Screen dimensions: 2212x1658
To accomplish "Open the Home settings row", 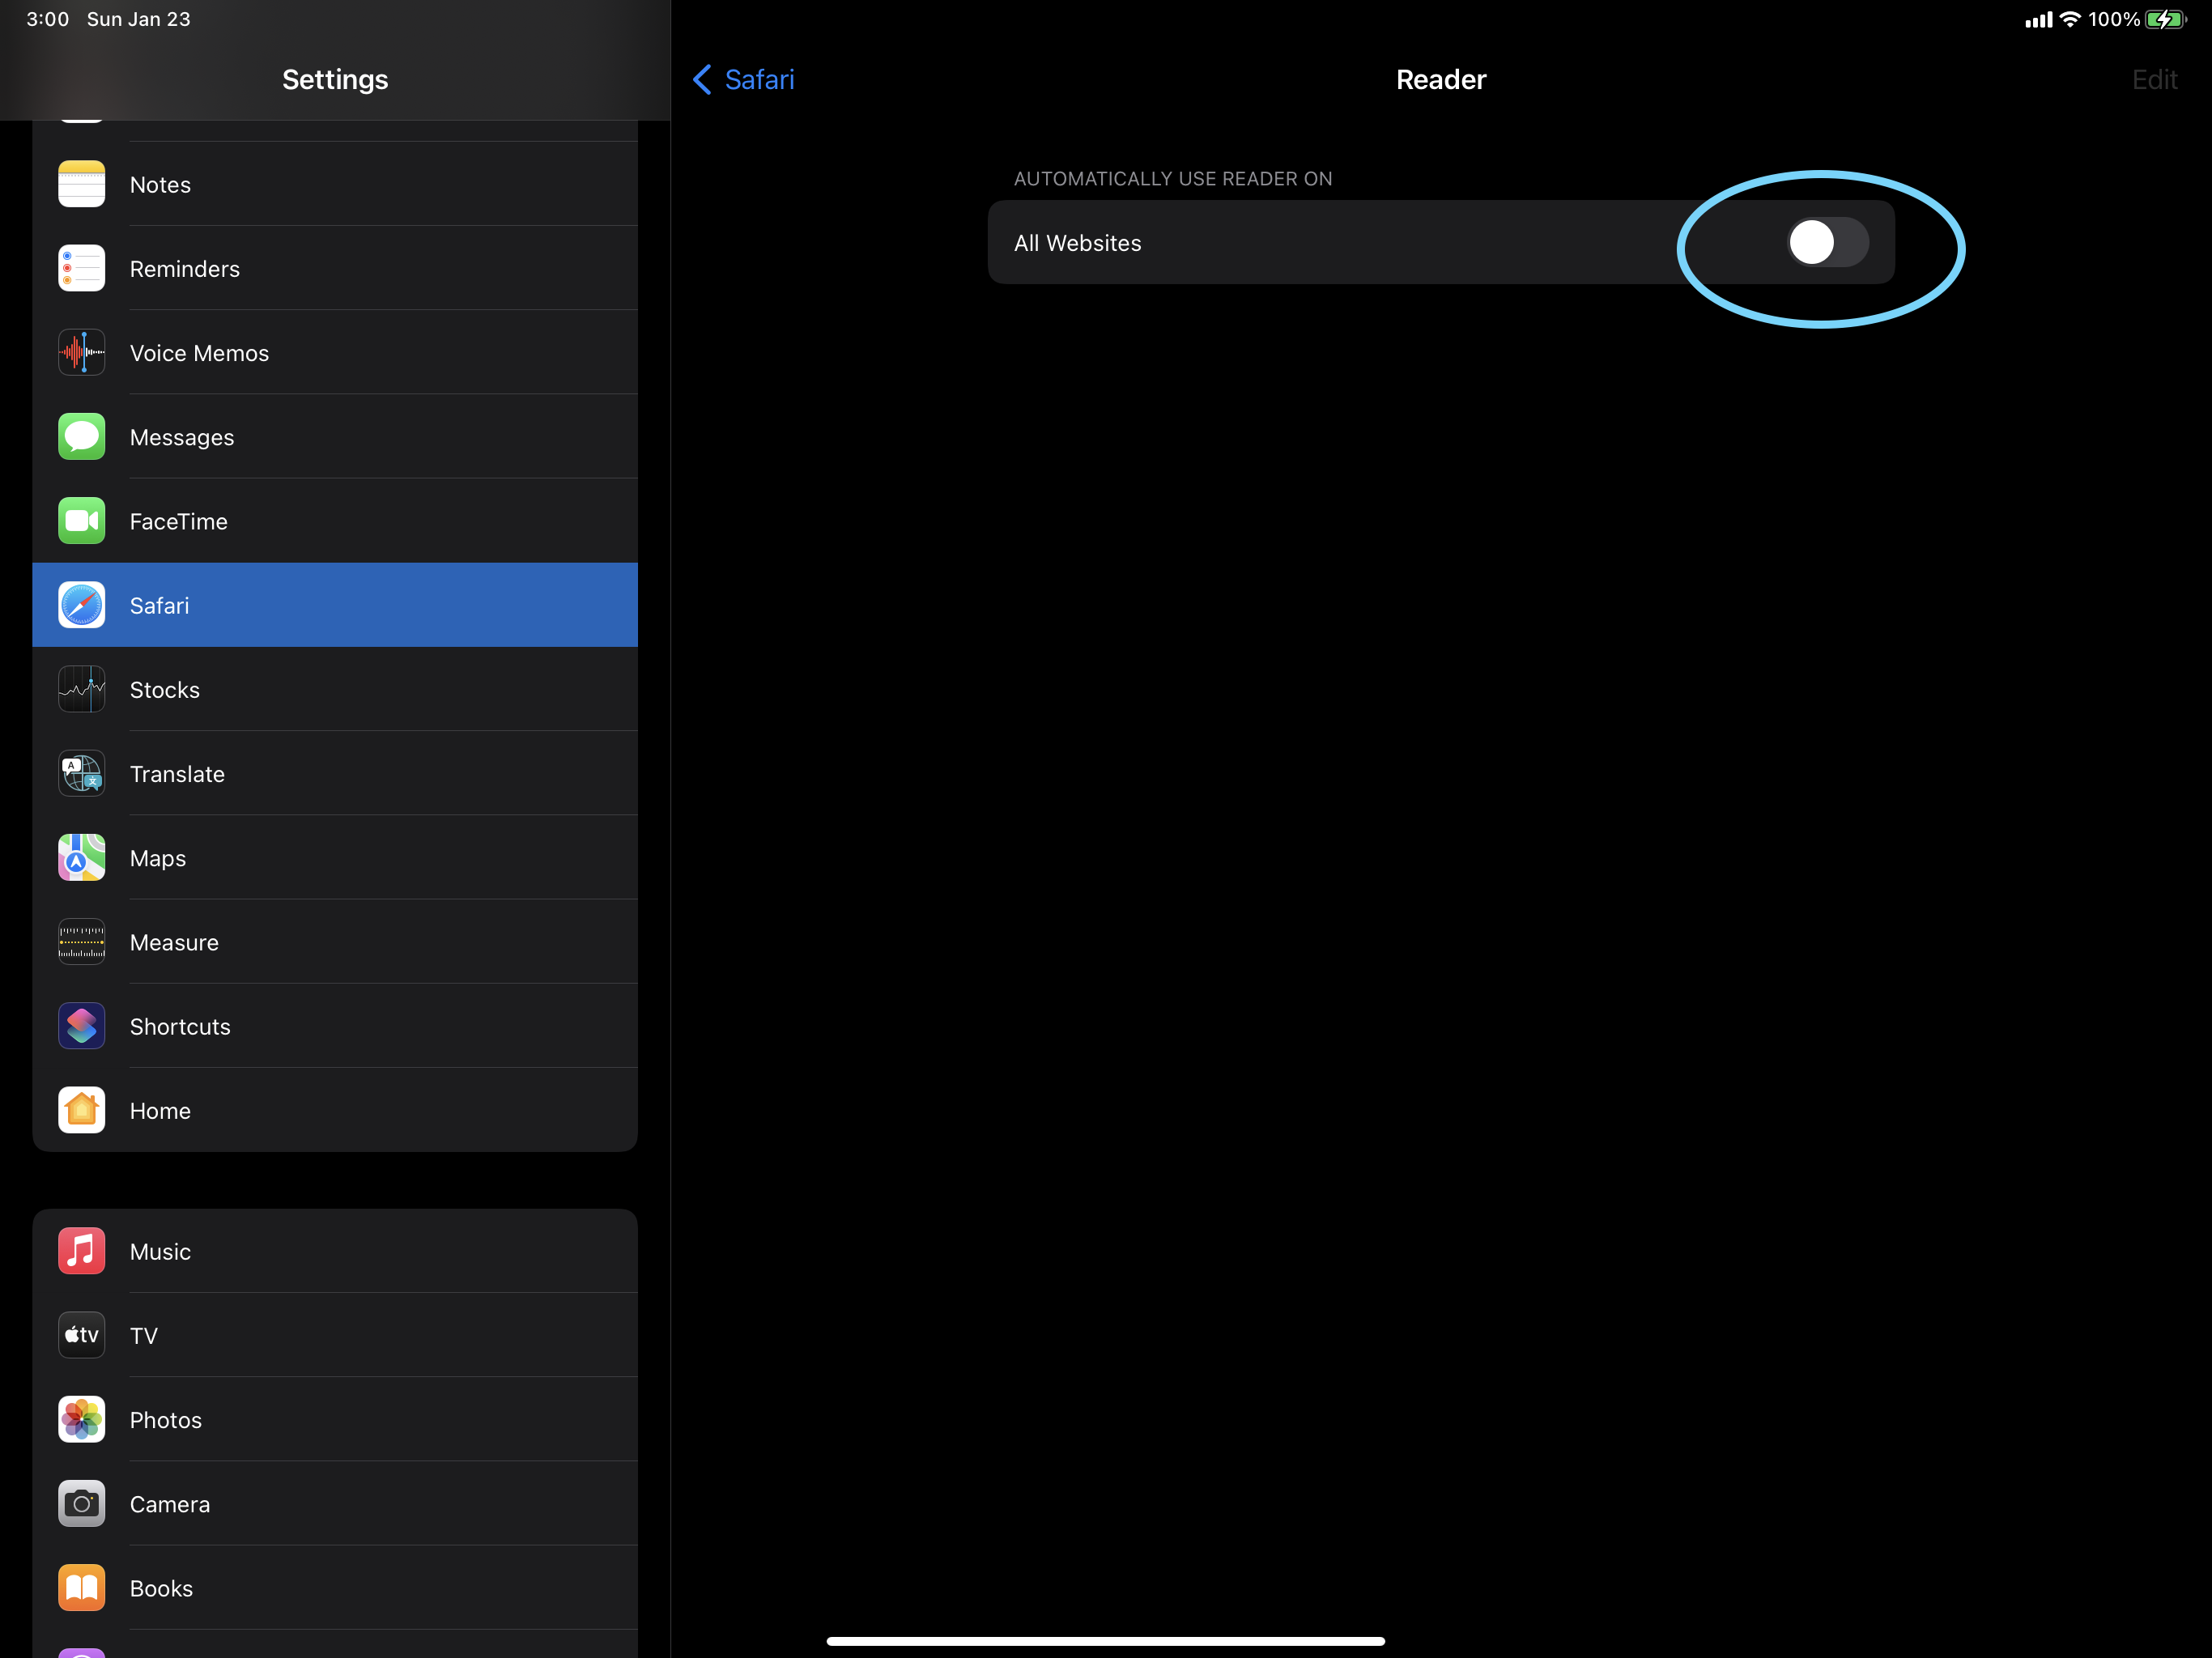I will 334,1110.
